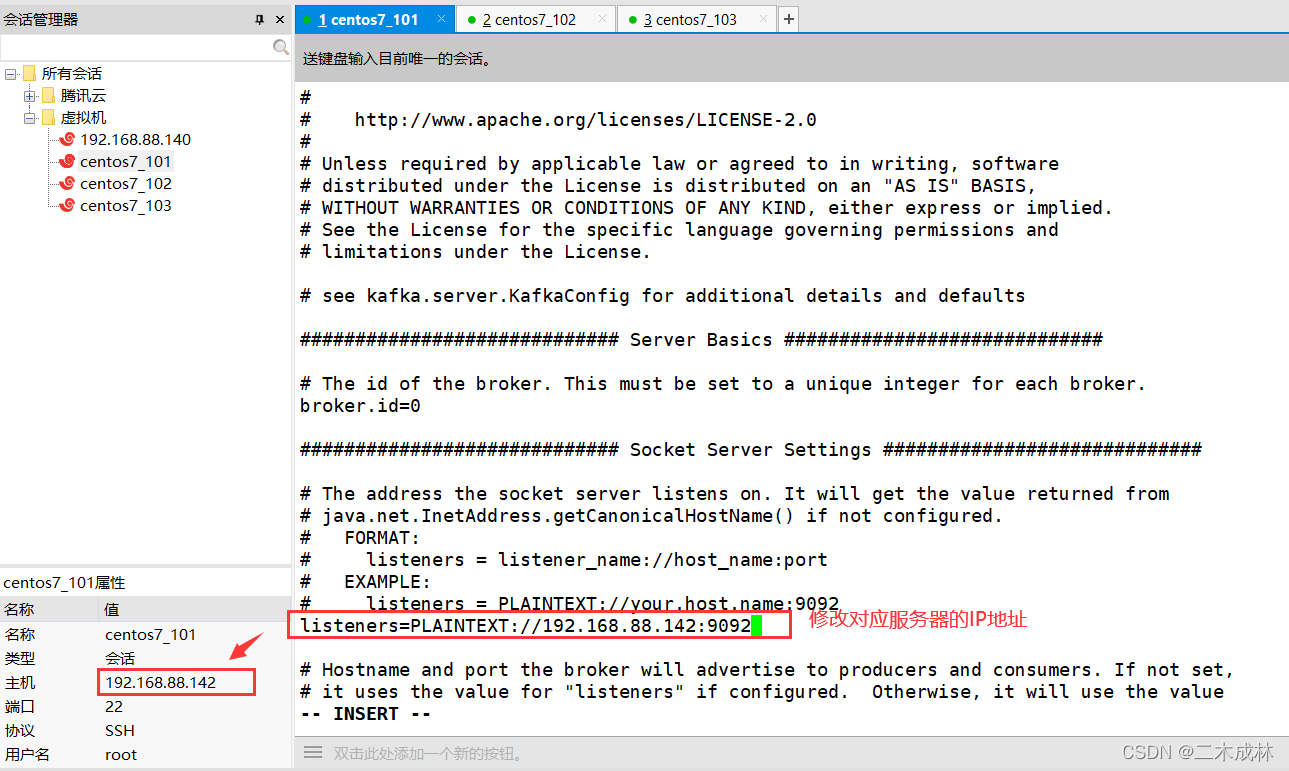
Task: Click the 'see kafka.server.KafkaConfig' comment line
Action: coord(662,296)
